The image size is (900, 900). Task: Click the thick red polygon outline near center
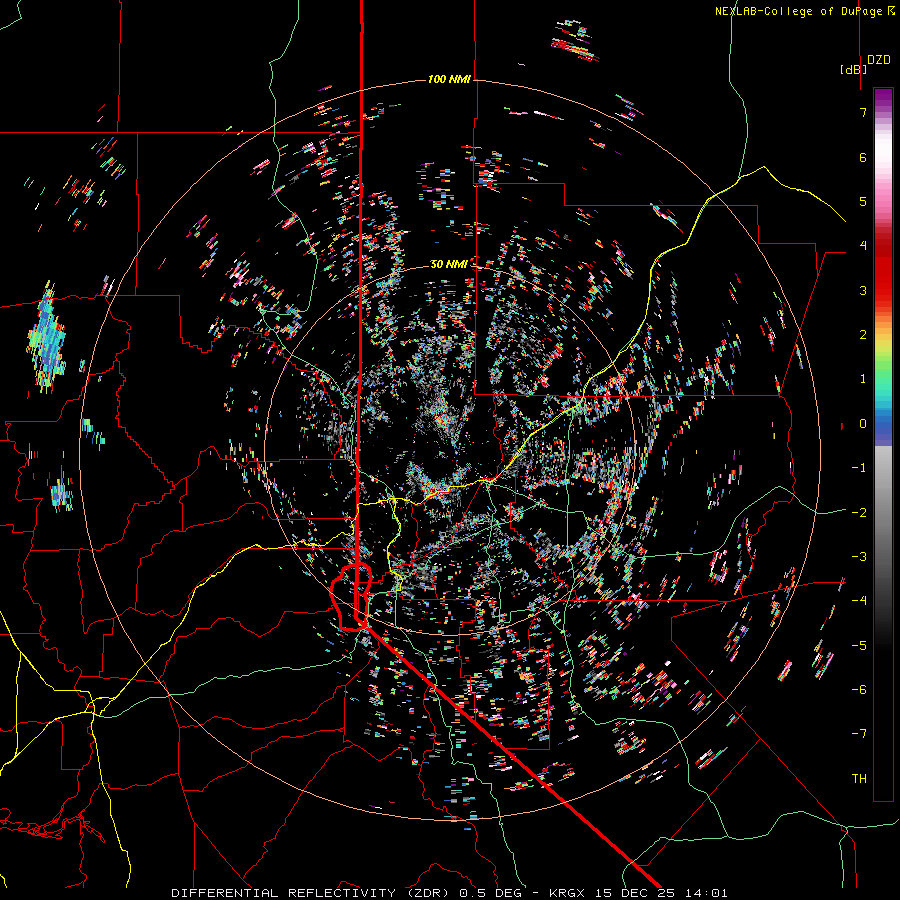click(350, 597)
